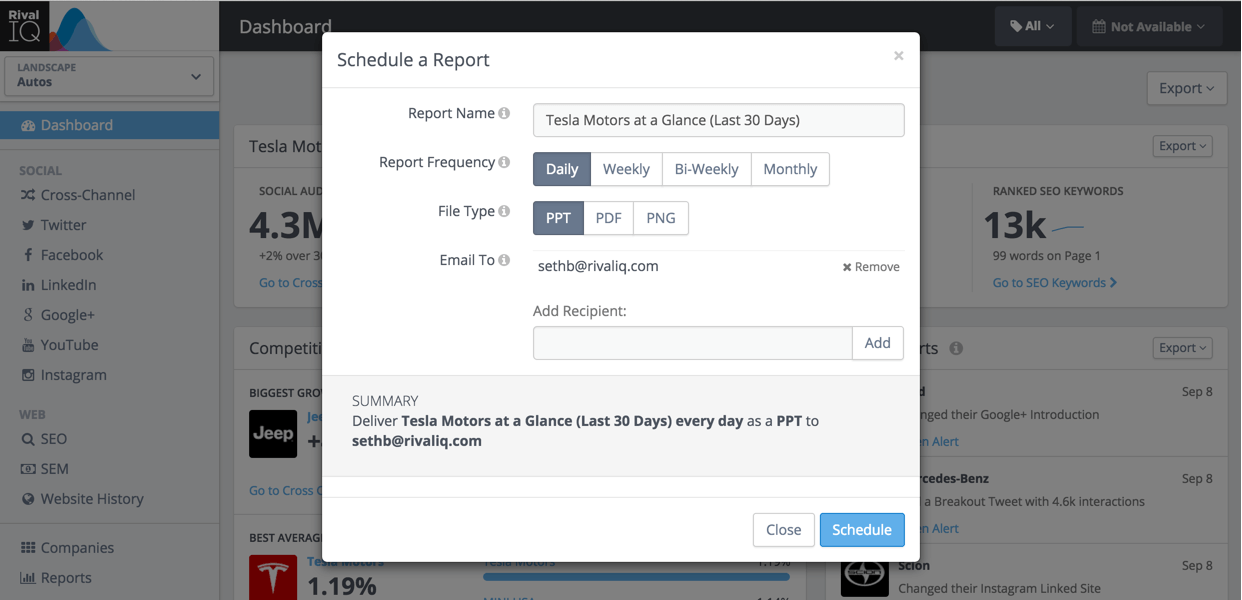This screenshot has height=600, width=1242.
Task: Click the File Type info icon
Action: [504, 212]
